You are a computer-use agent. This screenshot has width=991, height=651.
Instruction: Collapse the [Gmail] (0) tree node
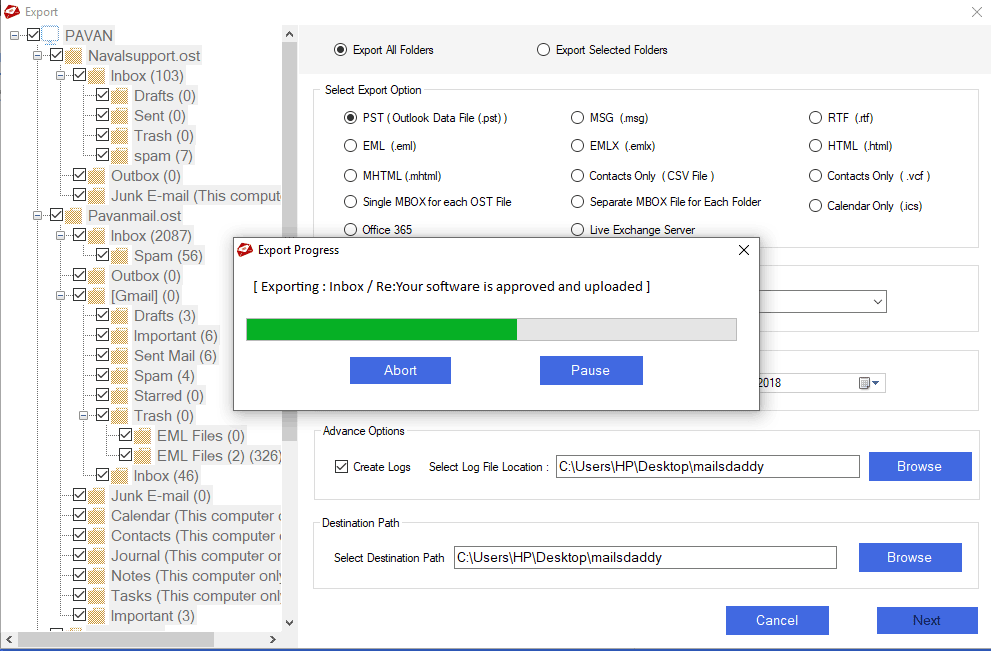61,296
